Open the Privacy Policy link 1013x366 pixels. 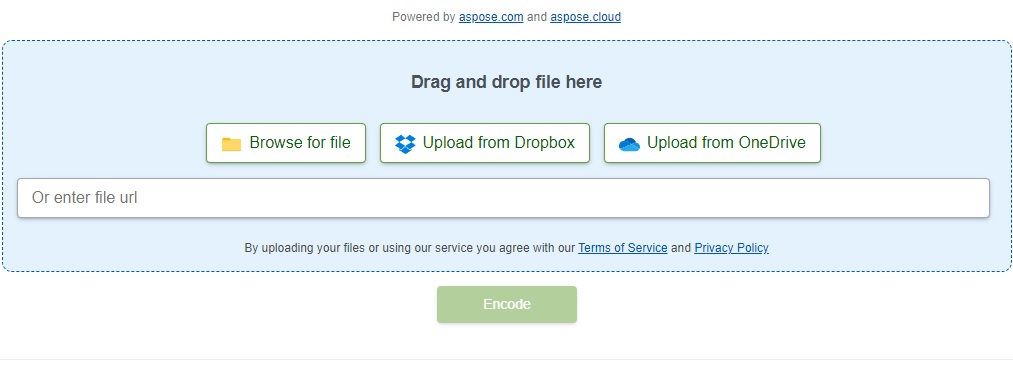731,247
